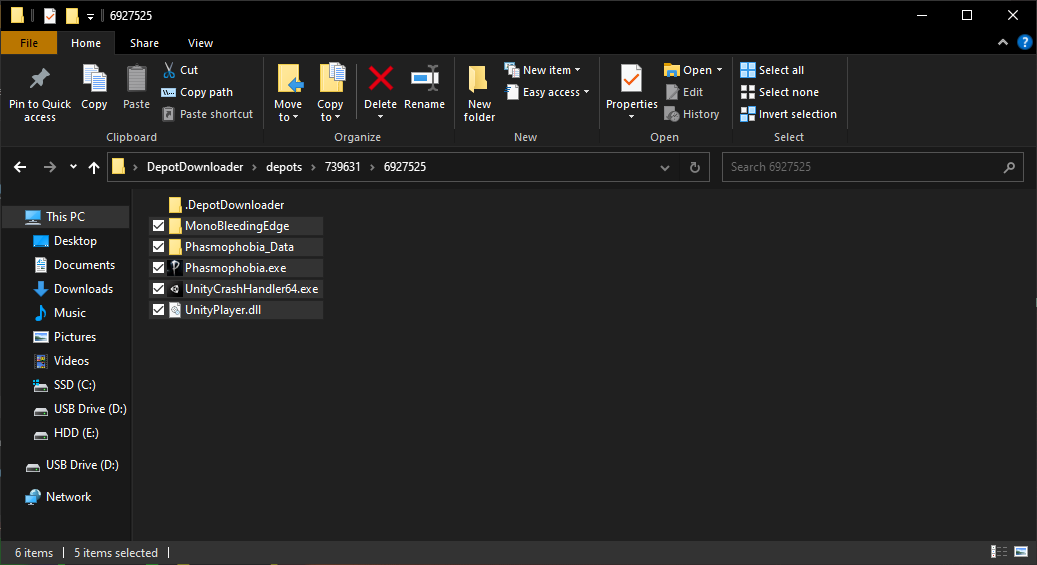Go forward in folder history
Screen dimensions: 1037x565
pyautogui.click(x=50, y=167)
